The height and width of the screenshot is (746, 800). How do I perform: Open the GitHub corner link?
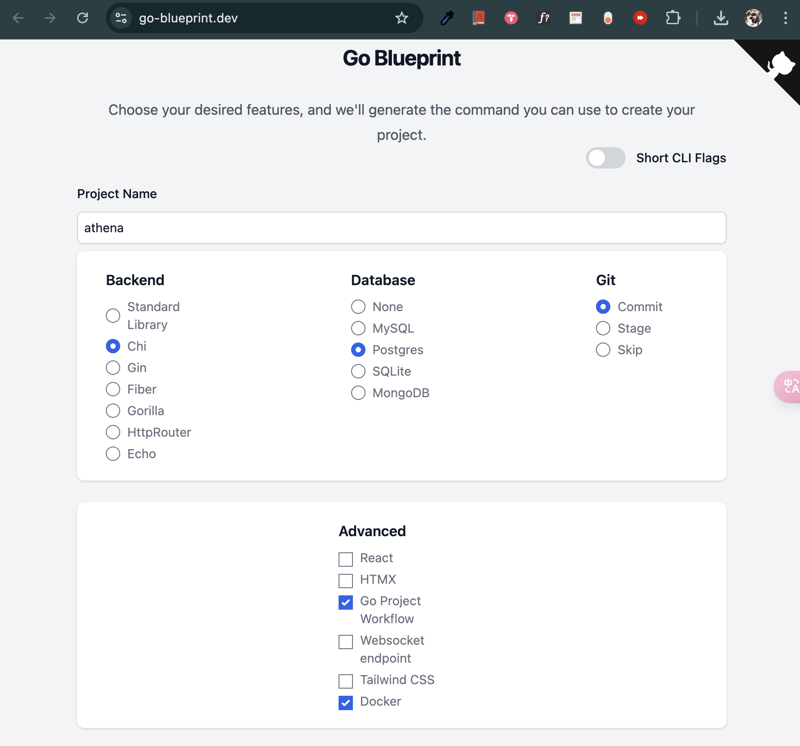pyautogui.click(x=778, y=65)
